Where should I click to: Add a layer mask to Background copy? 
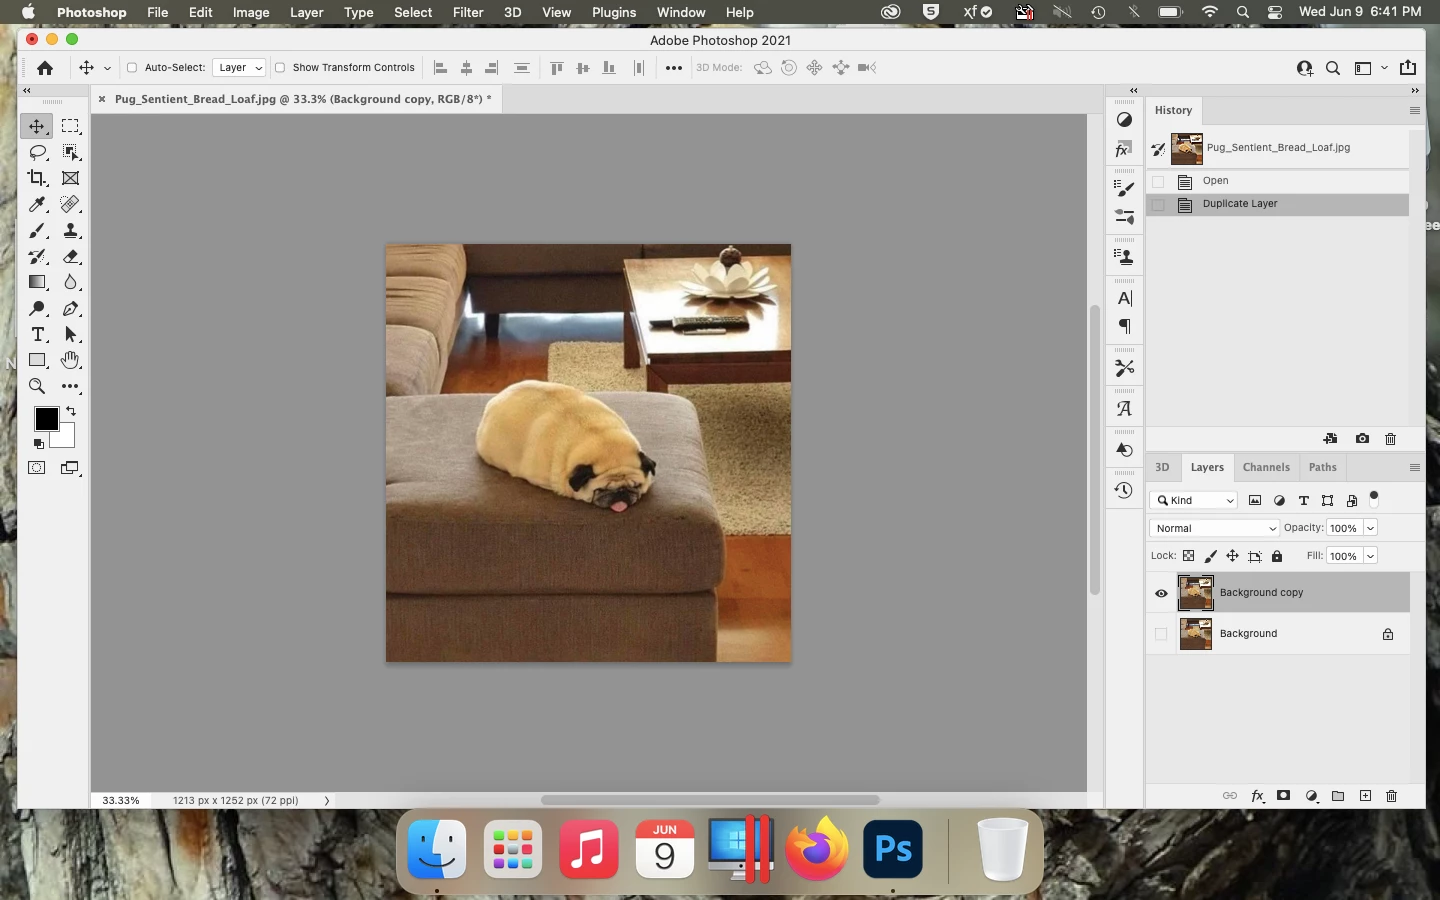click(x=1283, y=796)
